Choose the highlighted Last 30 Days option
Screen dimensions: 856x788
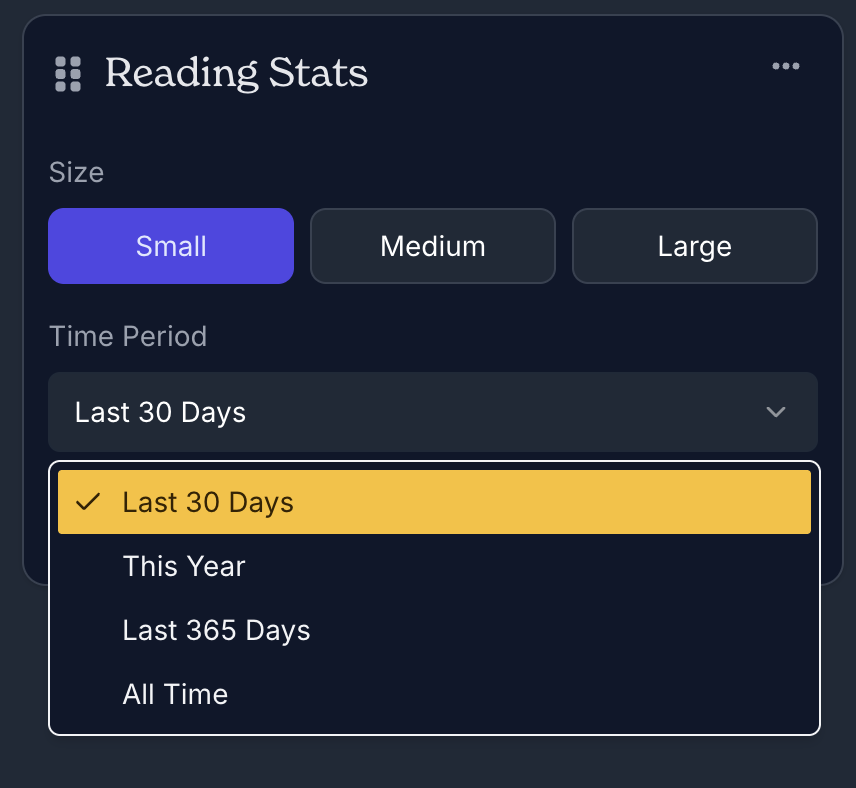pyautogui.click(x=434, y=502)
